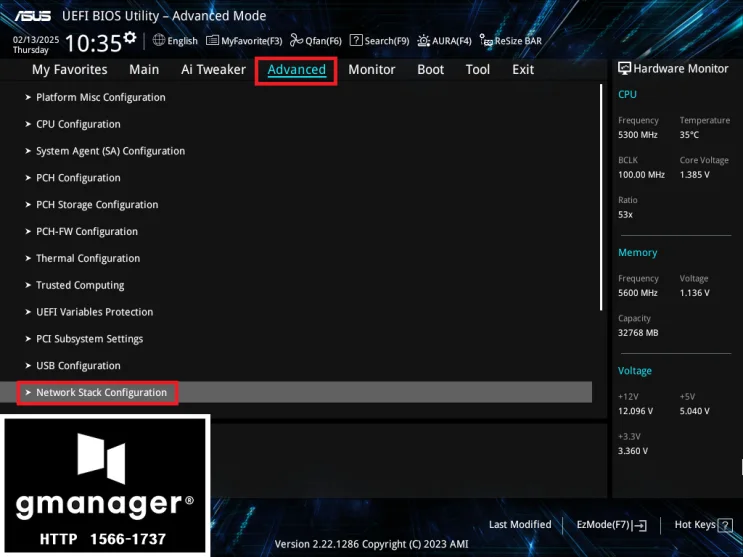Open the Ai Tweaker tab
Viewport: 743px width, 557px height.
pyautogui.click(x=213, y=70)
